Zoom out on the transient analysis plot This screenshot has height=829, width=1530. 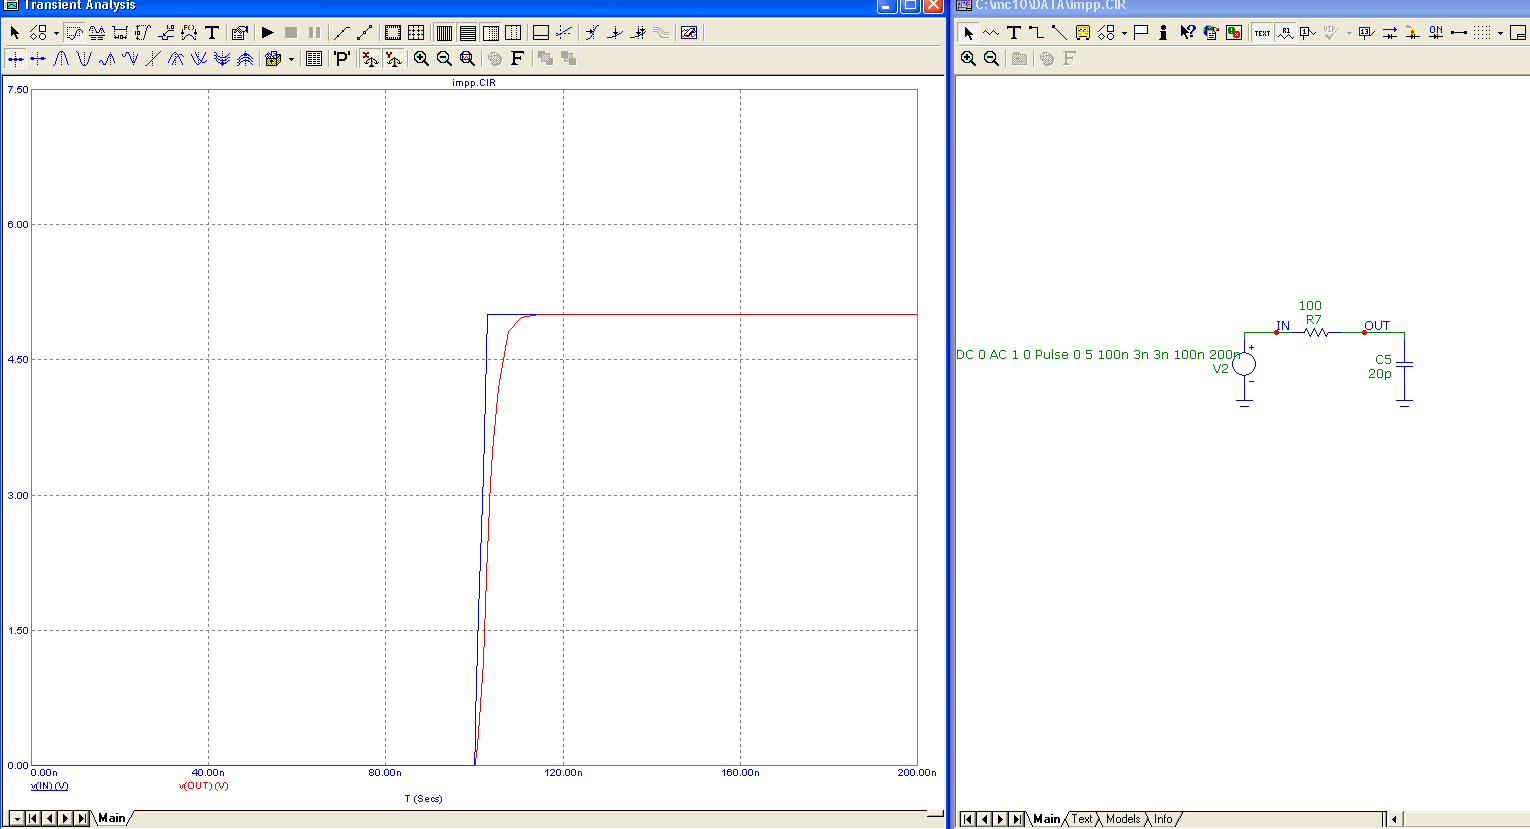coord(444,59)
